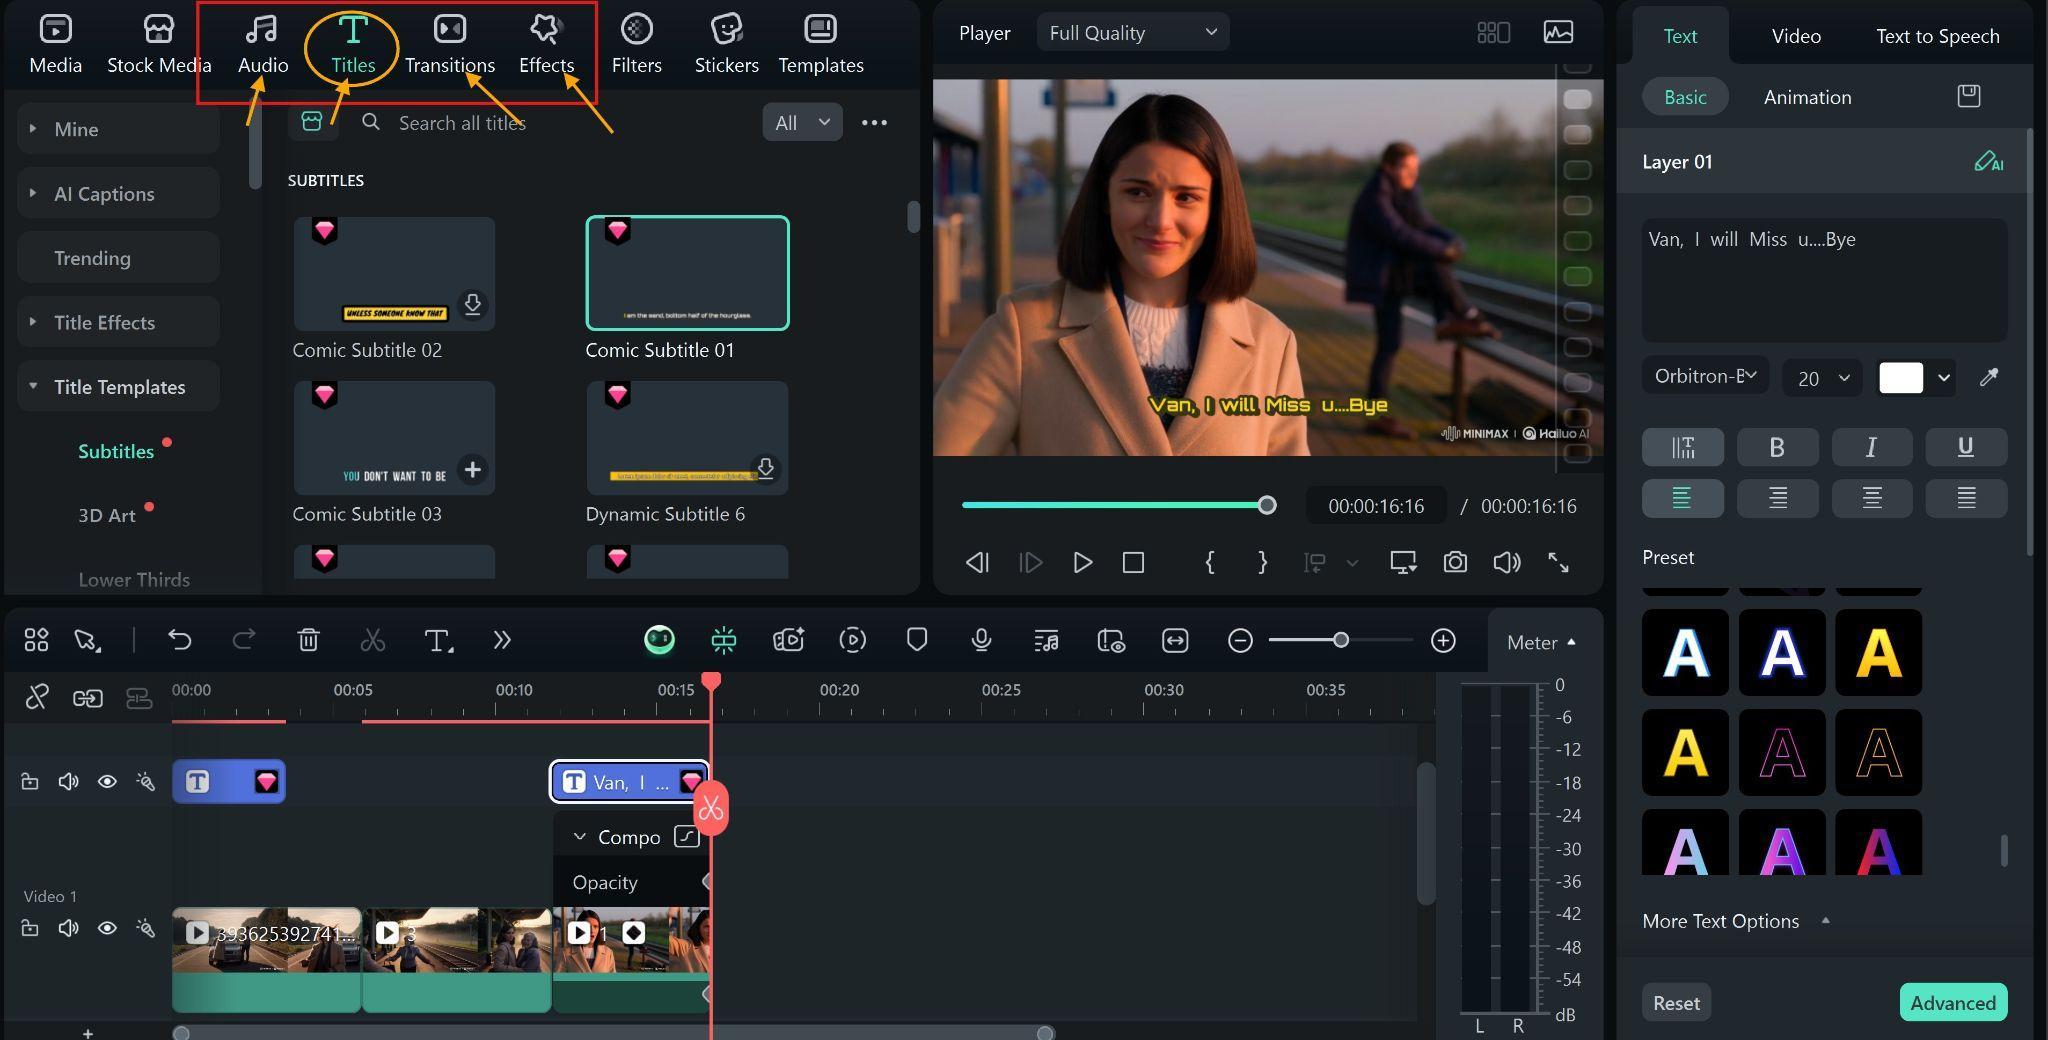
Task: Open the Filters tab
Action: pyautogui.click(x=636, y=45)
